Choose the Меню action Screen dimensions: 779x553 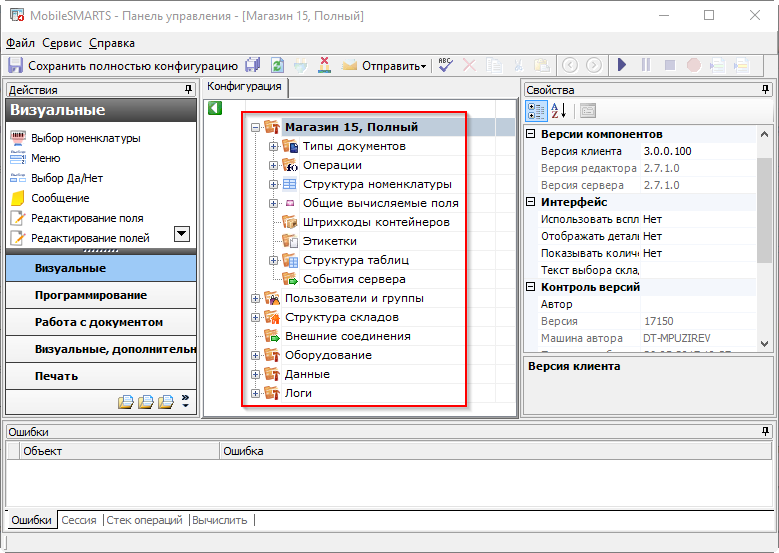click(x=45, y=158)
